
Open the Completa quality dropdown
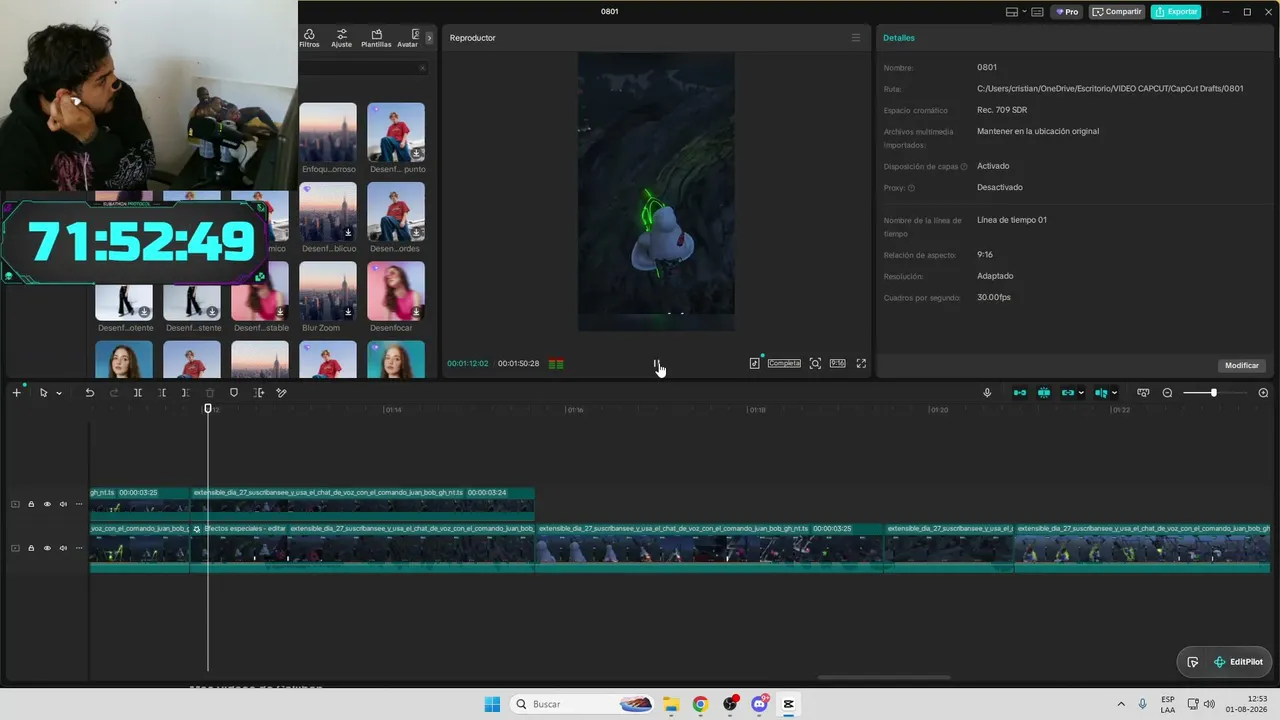(x=784, y=364)
